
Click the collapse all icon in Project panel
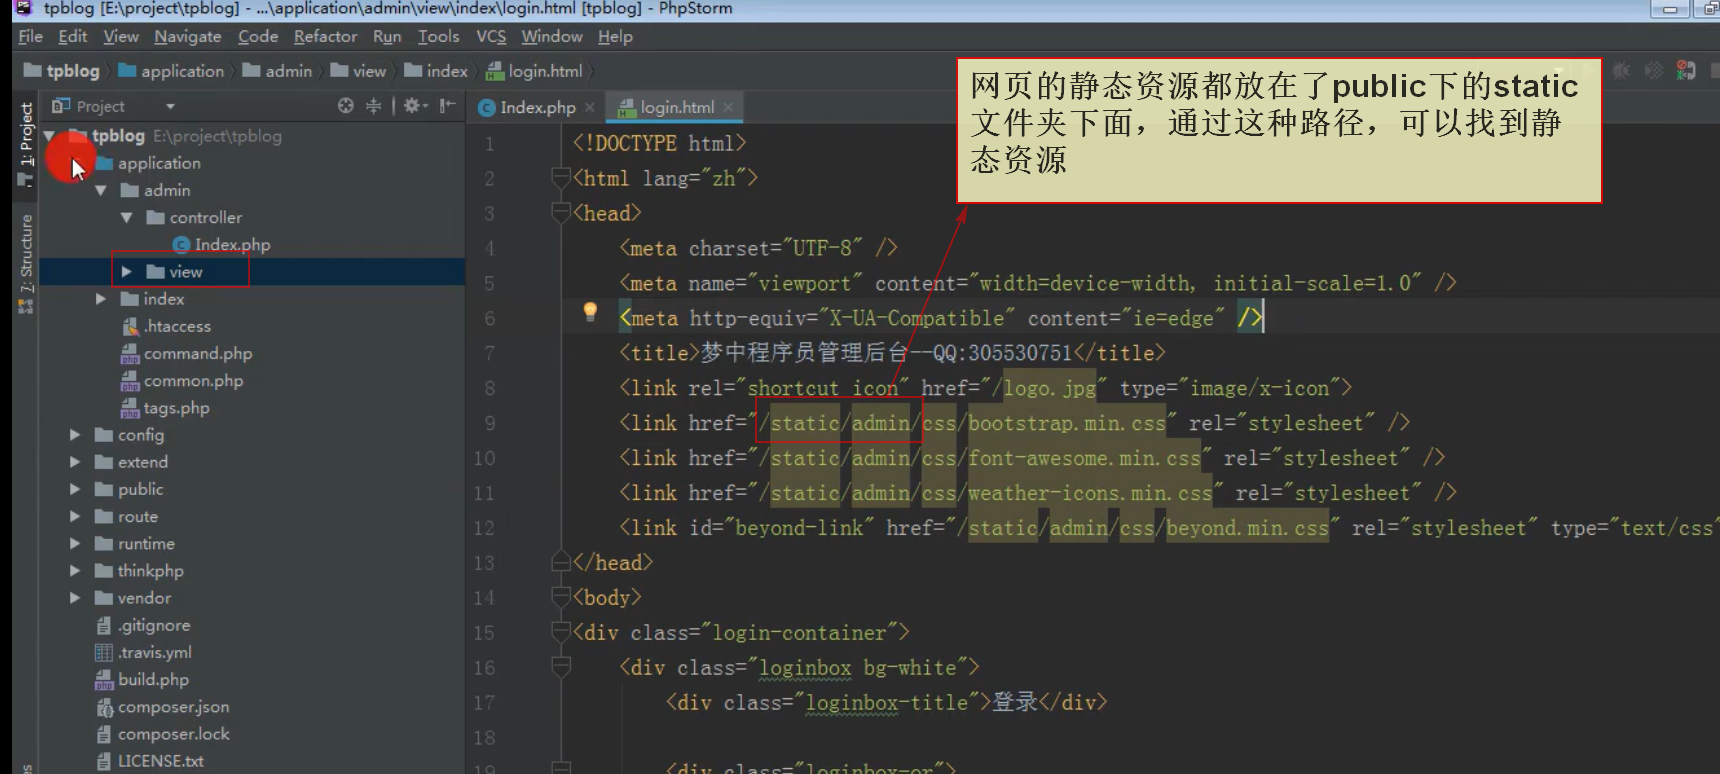click(373, 105)
